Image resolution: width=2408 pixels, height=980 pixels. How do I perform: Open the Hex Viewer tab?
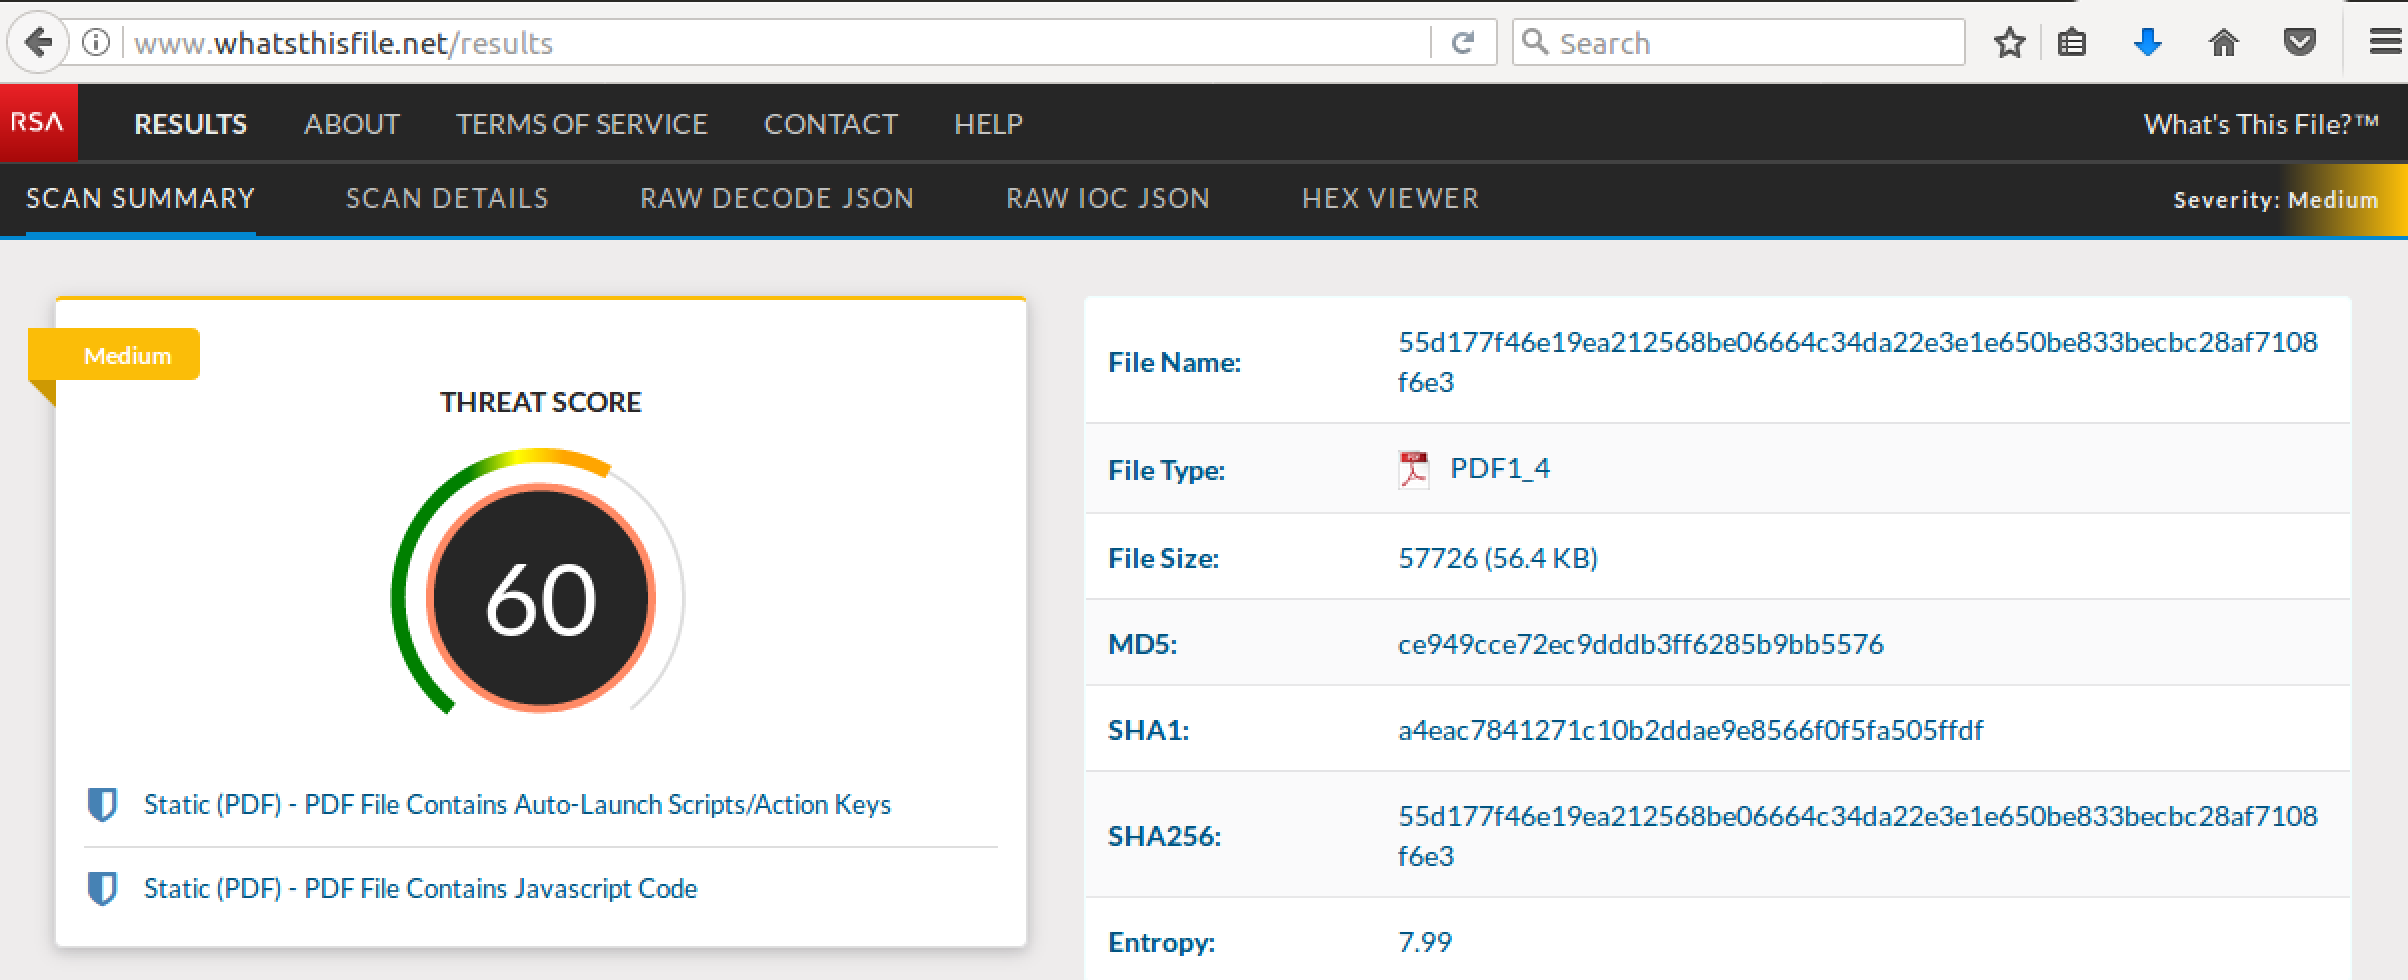pos(1390,198)
